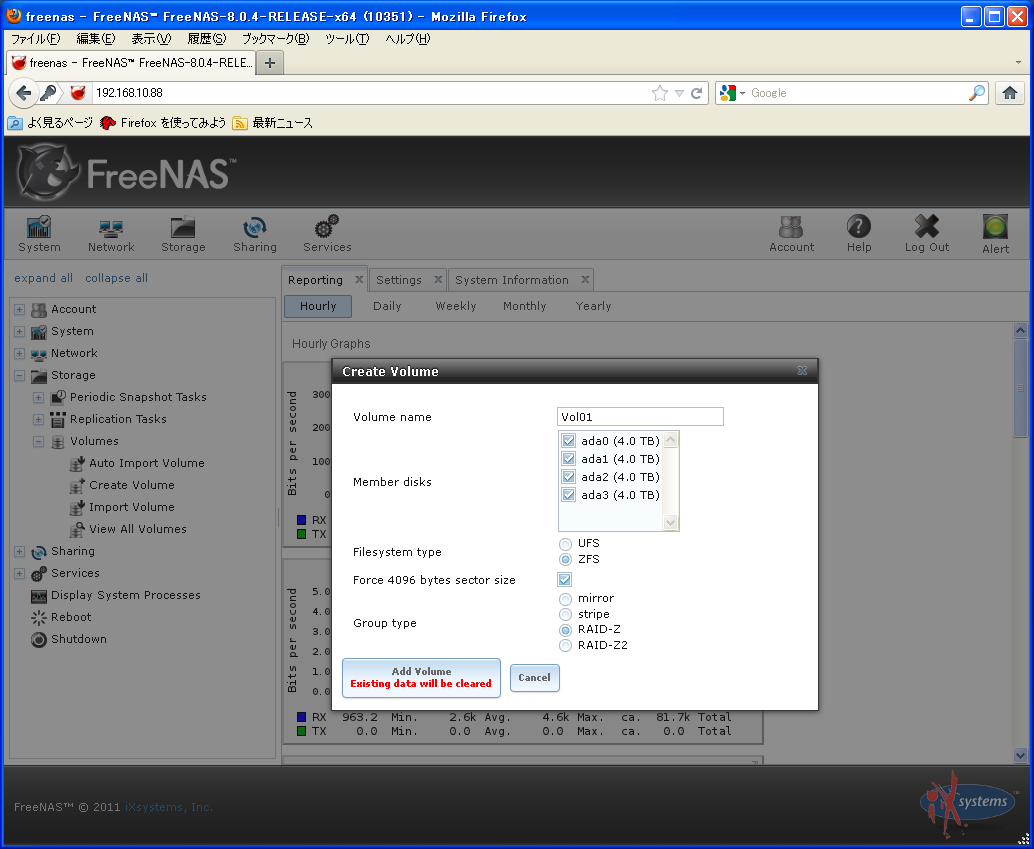Bookmark page with the star icon
The image size is (1034, 849).
pyautogui.click(x=659, y=93)
